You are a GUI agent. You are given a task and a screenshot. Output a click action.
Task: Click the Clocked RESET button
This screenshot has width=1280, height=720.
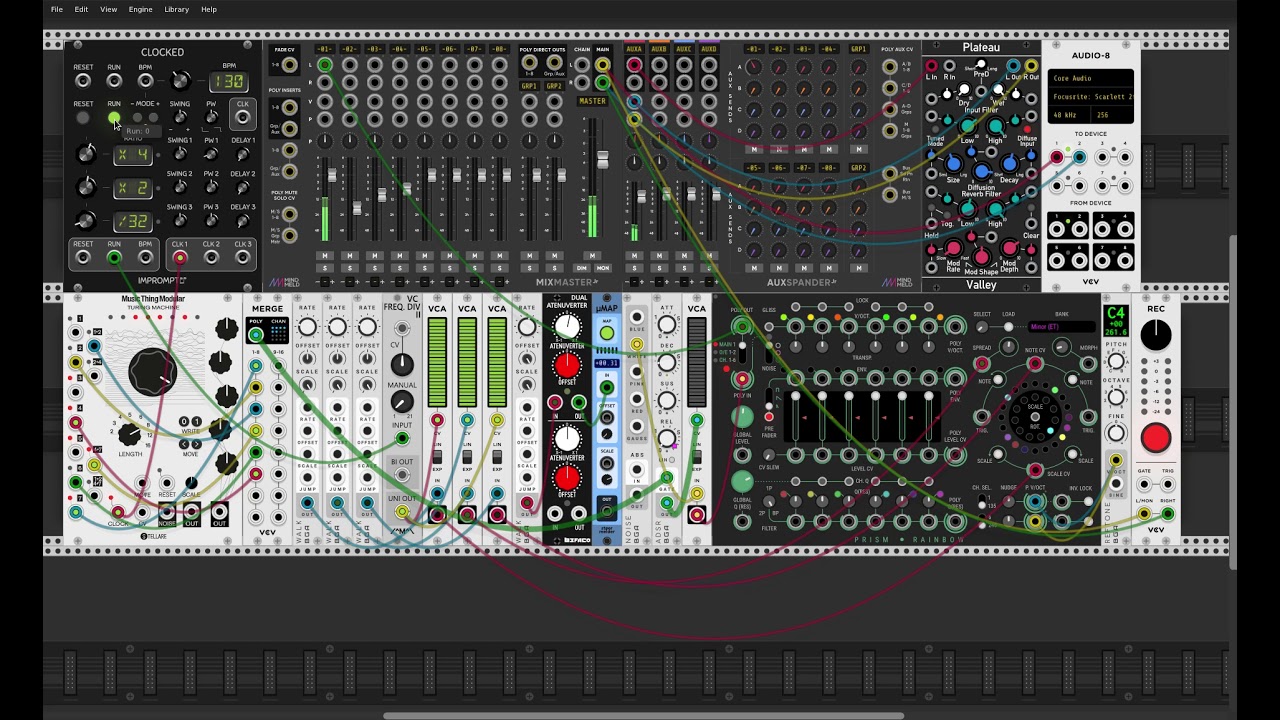pyautogui.click(x=83, y=118)
